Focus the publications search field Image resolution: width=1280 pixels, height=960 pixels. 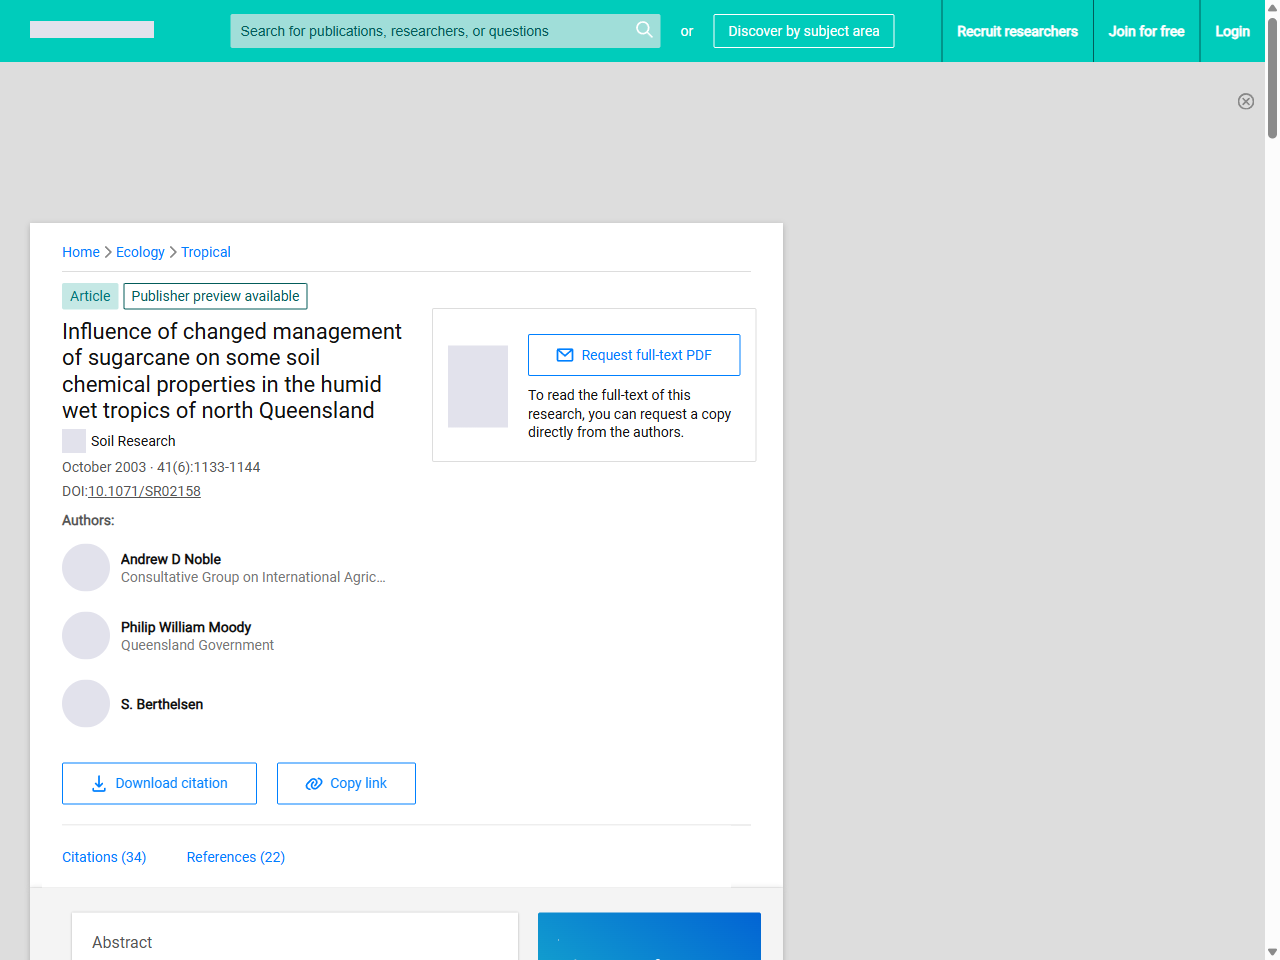click(x=430, y=31)
